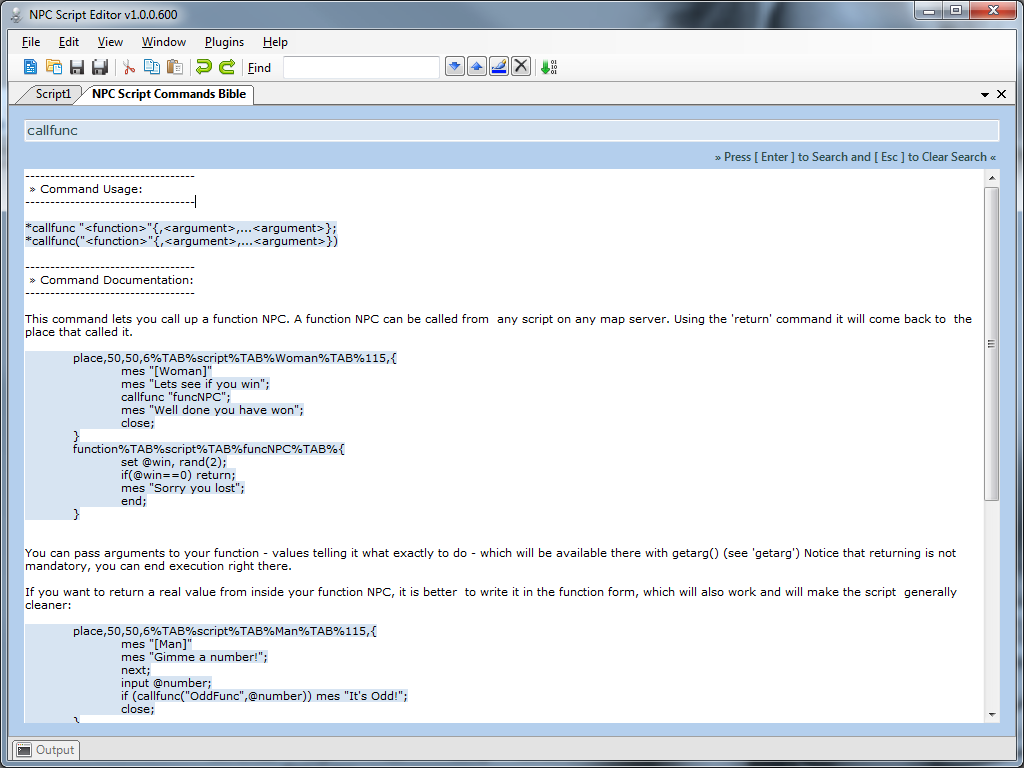Screen dimensions: 1024x768
Task: Click the callfunc command search box
Action: [511, 131]
